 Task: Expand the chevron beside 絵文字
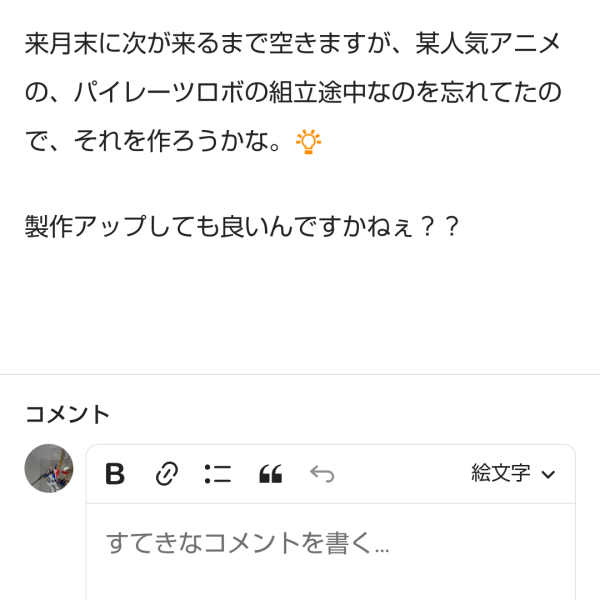tap(548, 475)
